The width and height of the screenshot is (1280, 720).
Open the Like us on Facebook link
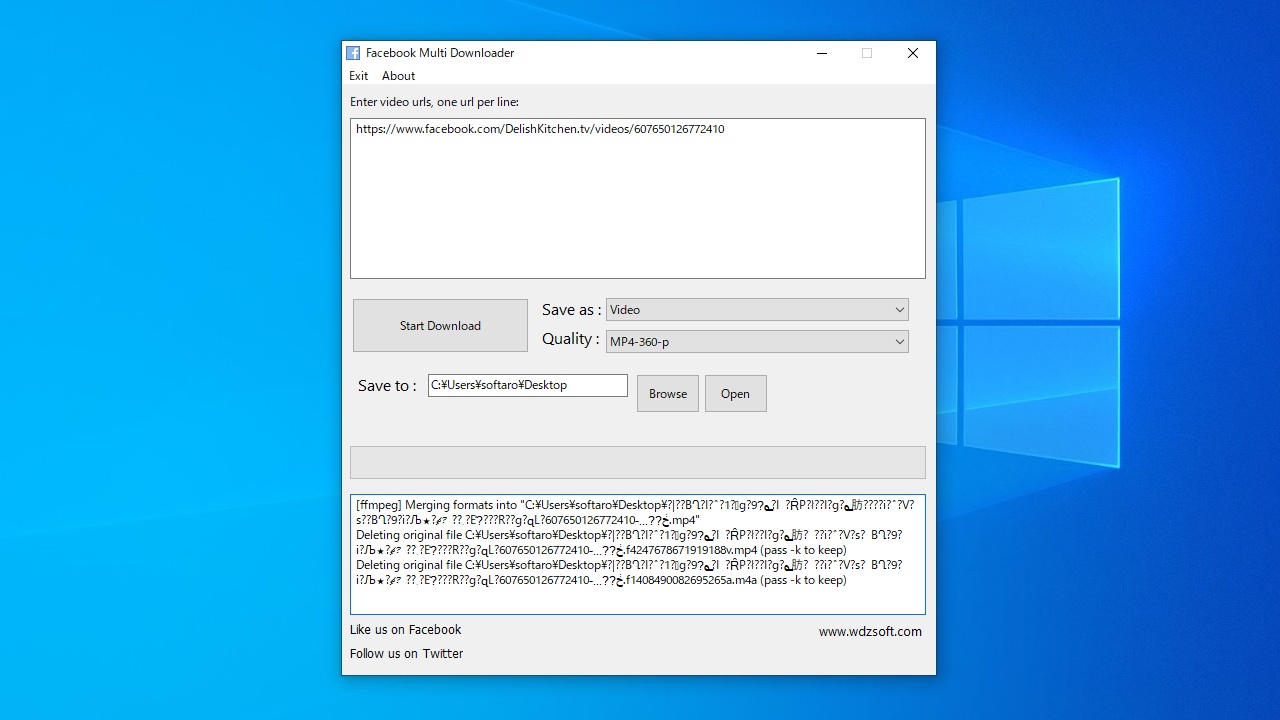tap(406, 630)
